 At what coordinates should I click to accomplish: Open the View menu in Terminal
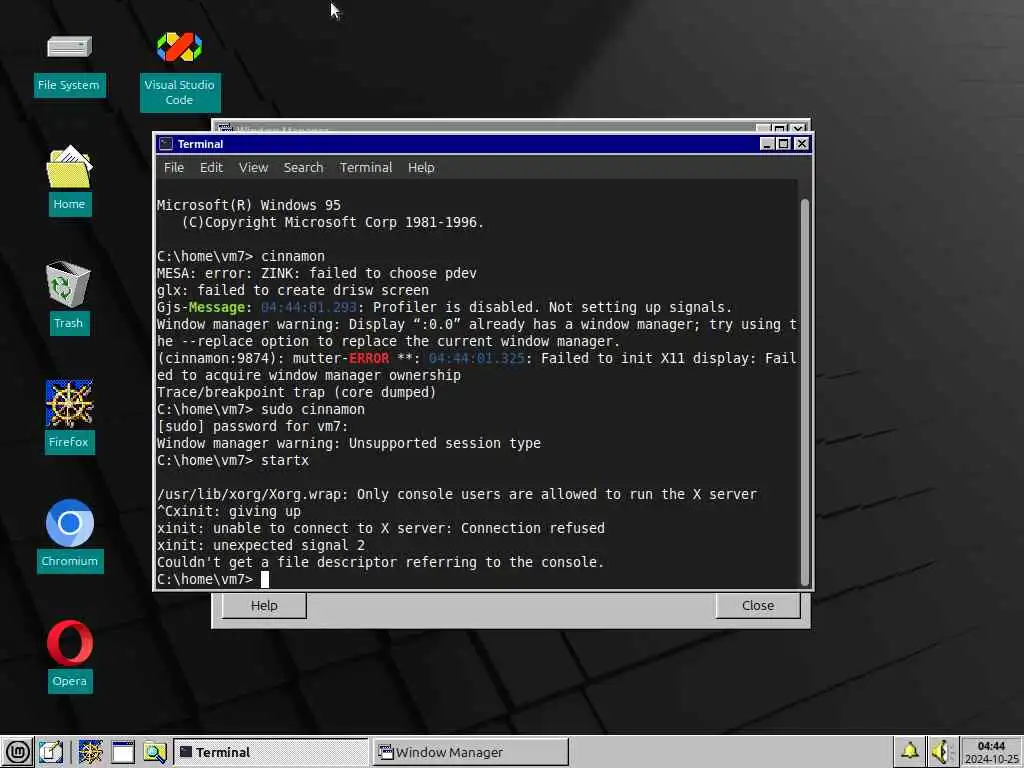(x=253, y=167)
